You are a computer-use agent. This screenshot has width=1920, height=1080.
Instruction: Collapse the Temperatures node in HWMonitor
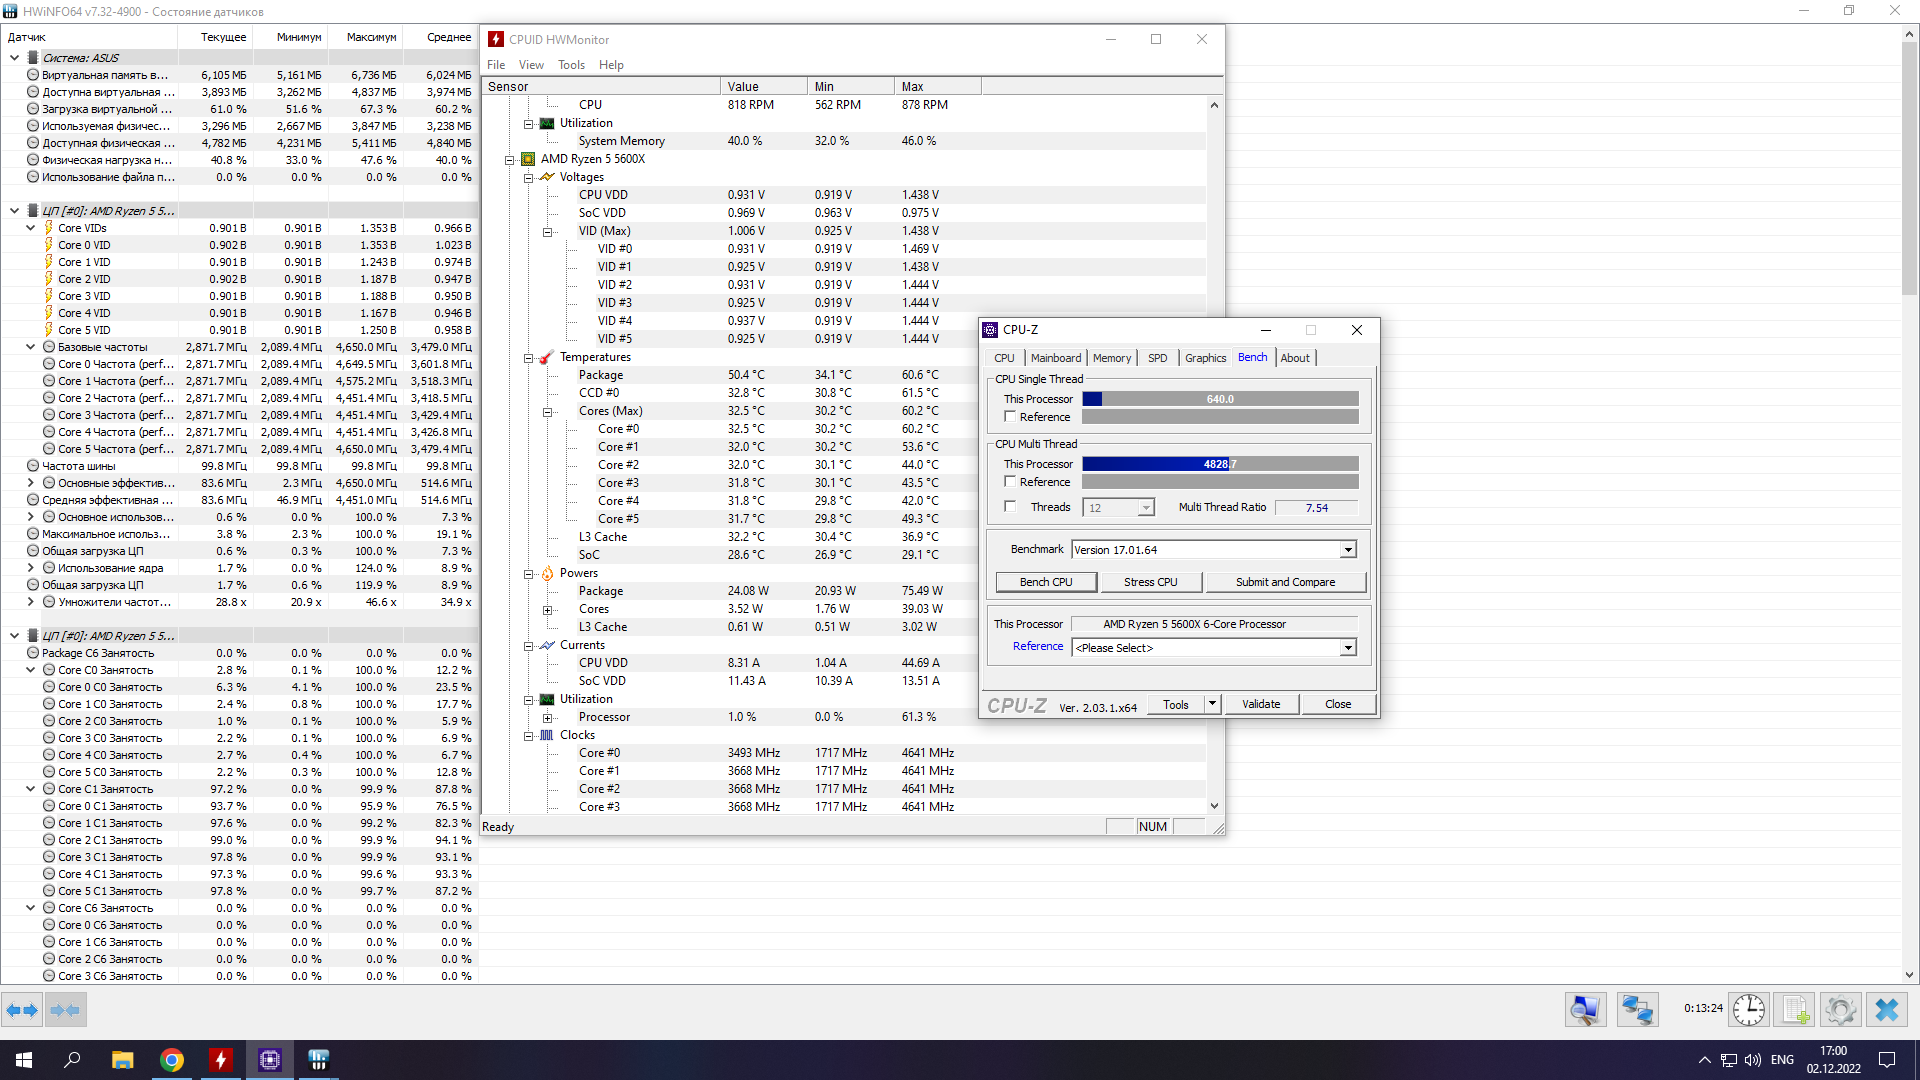point(529,358)
